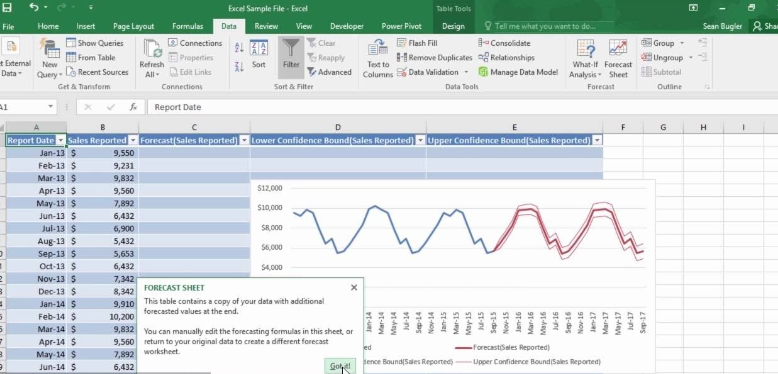Click Text to Columns
778x374 pixels.
pos(378,58)
